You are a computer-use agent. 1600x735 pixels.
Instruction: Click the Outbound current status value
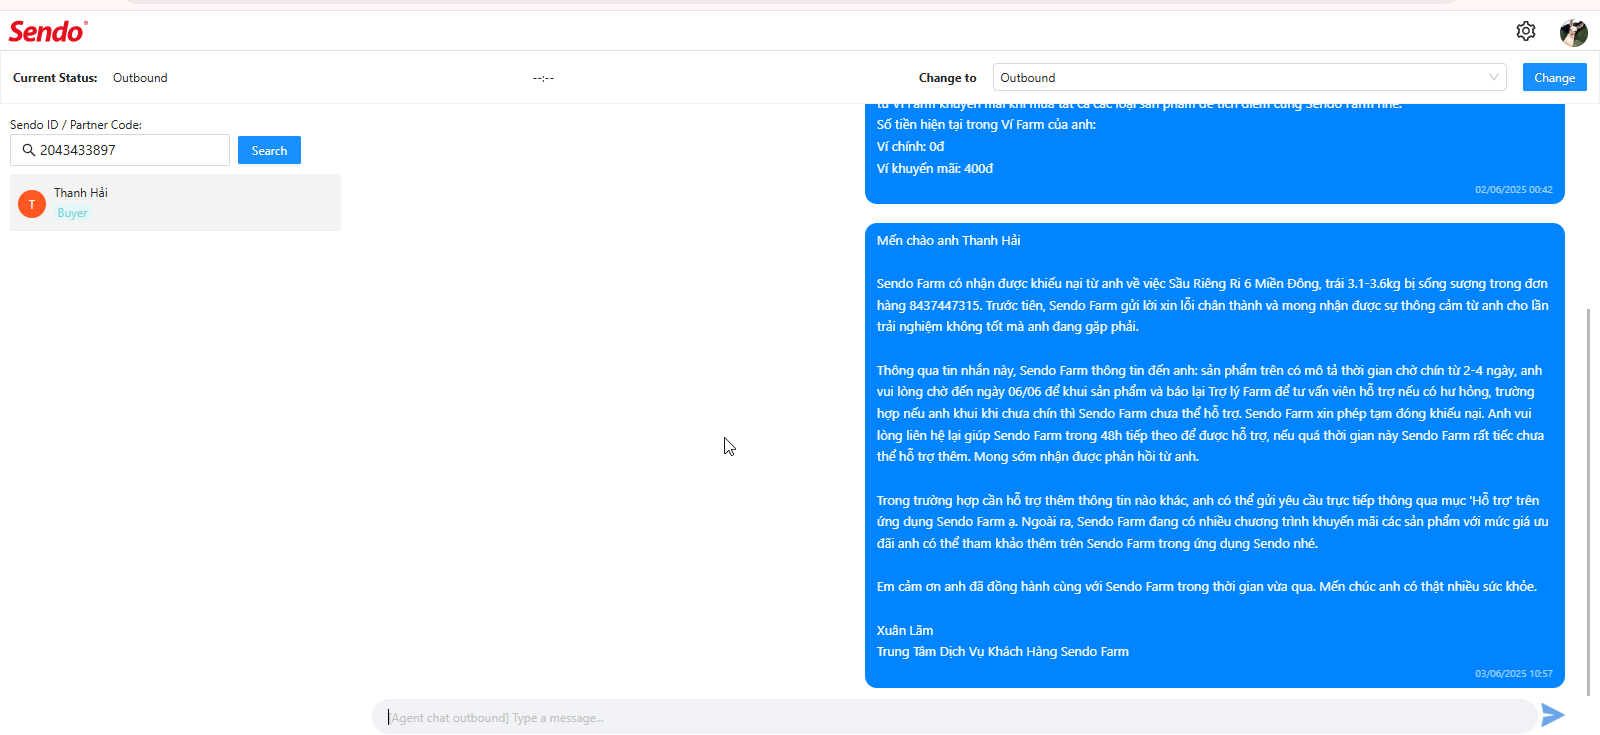pyautogui.click(x=140, y=78)
